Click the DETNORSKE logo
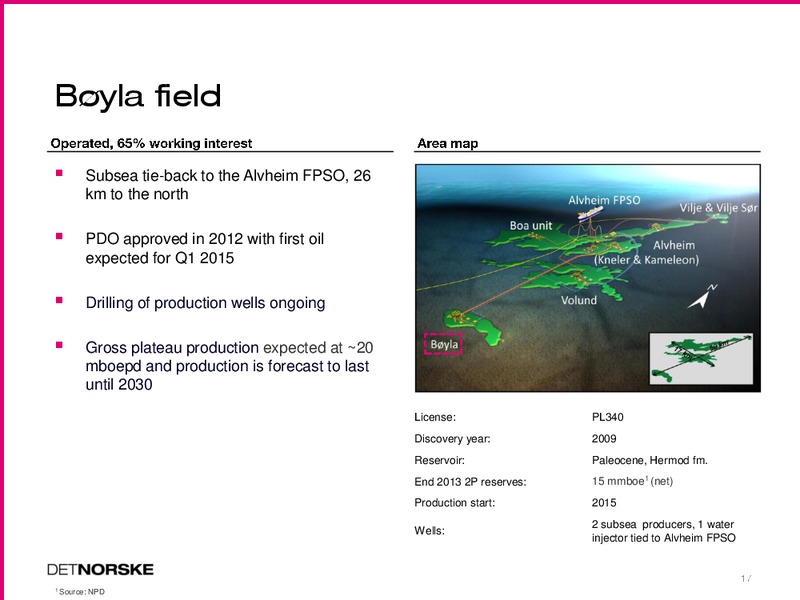Viewport: 800px width, 600px height. [x=100, y=569]
